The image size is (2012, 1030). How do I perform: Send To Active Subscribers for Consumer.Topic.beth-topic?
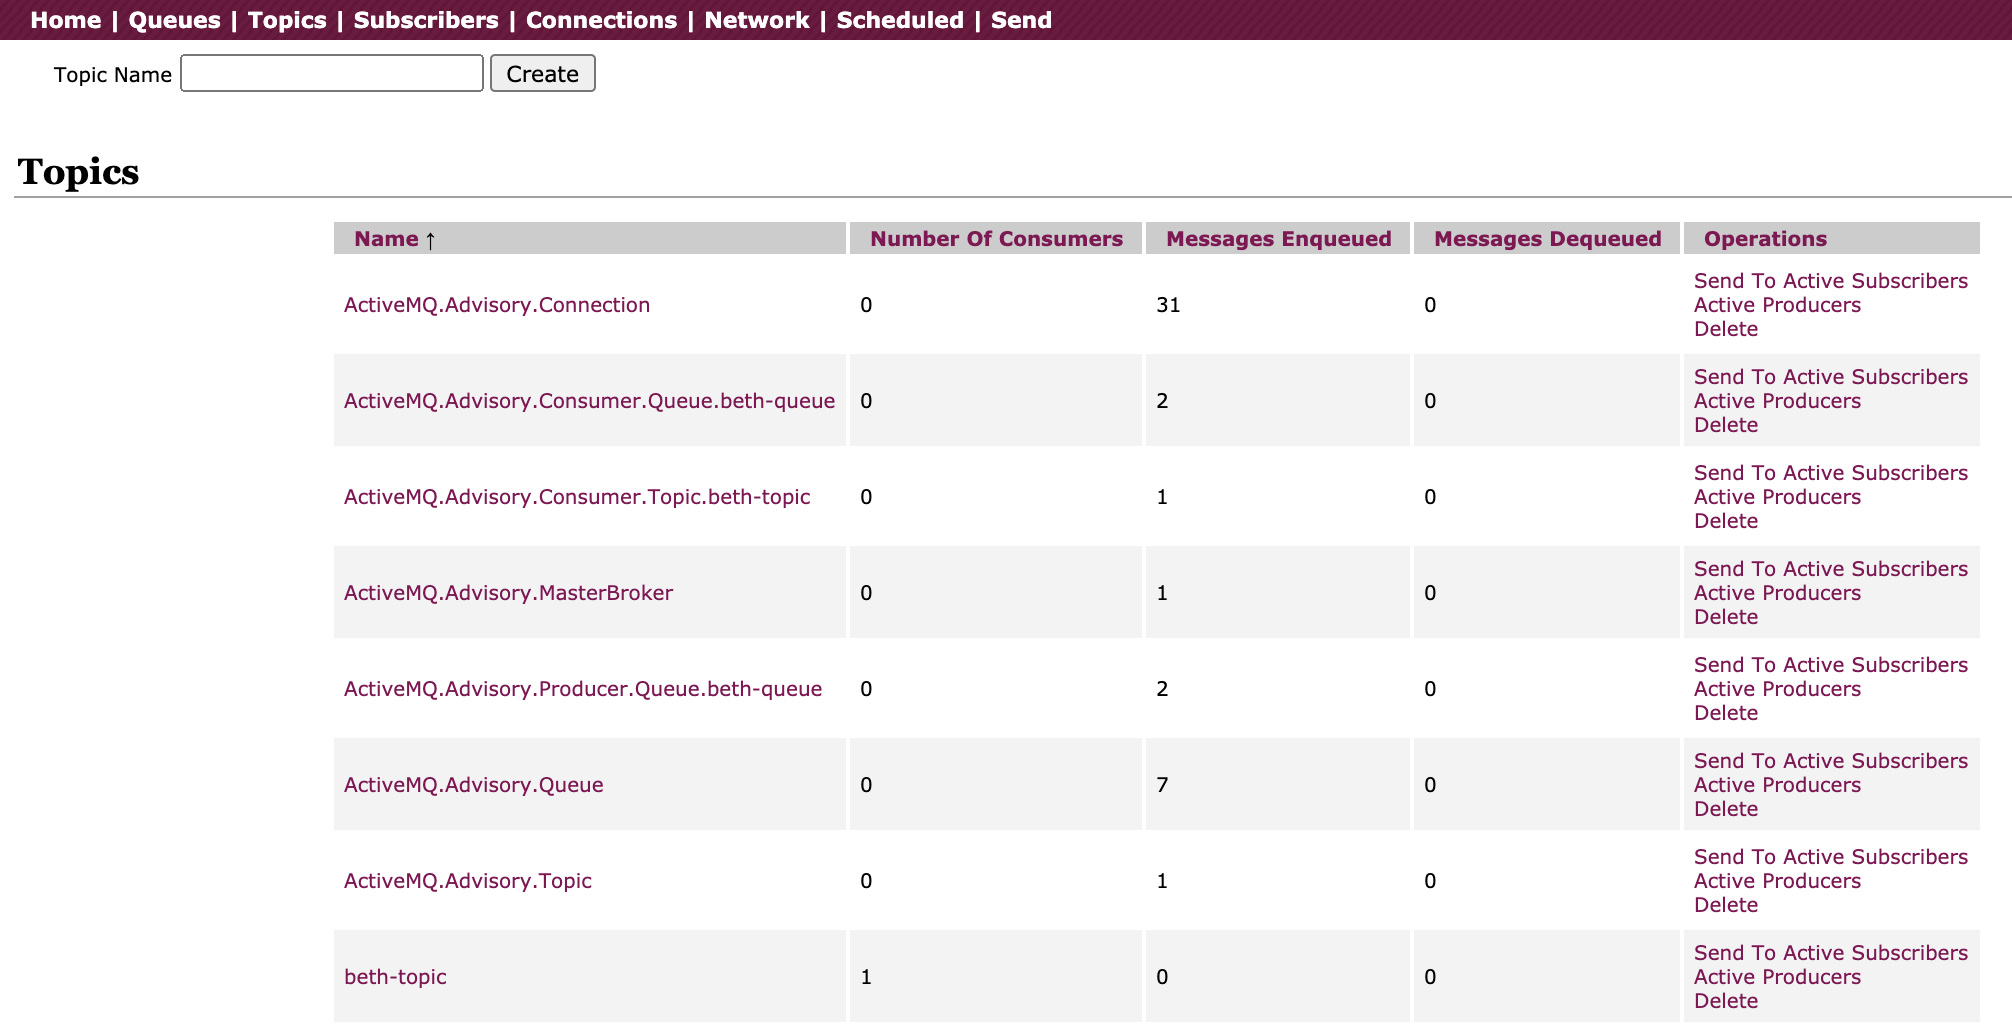[x=1831, y=473]
